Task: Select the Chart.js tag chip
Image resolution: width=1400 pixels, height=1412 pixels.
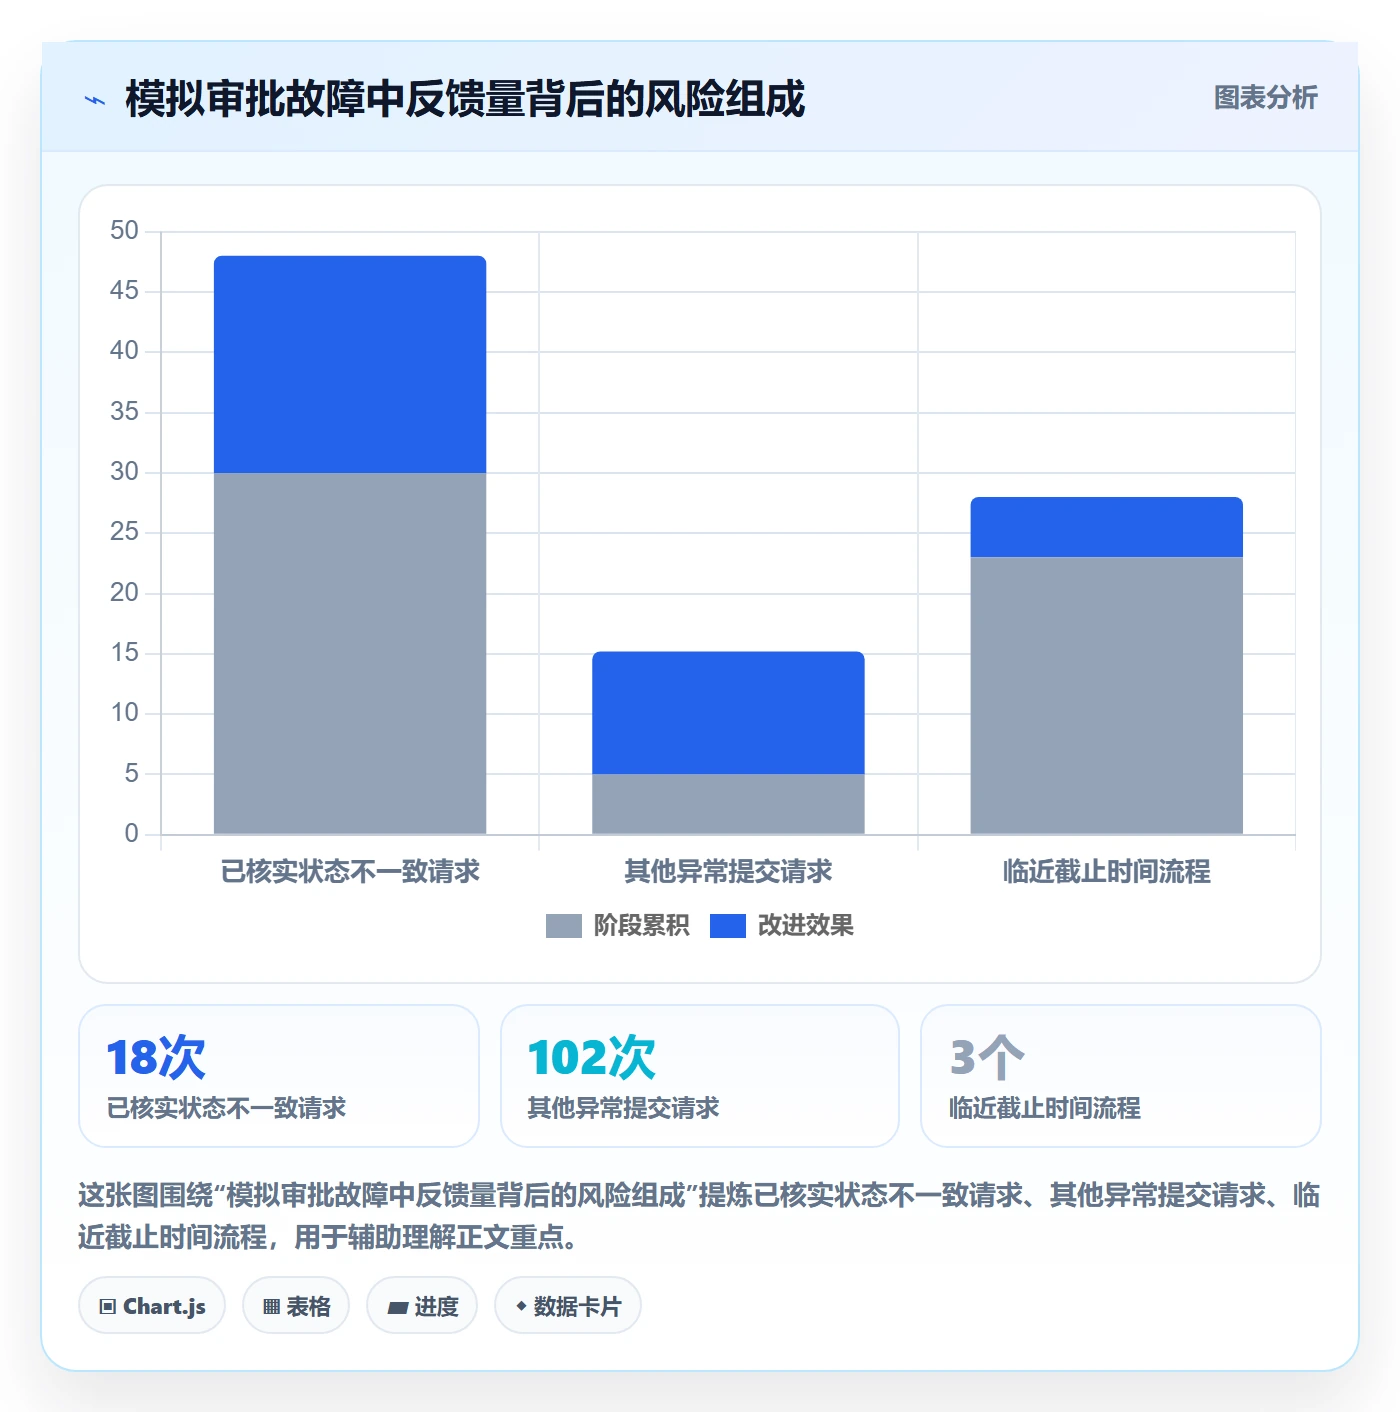Action: click(x=152, y=1305)
